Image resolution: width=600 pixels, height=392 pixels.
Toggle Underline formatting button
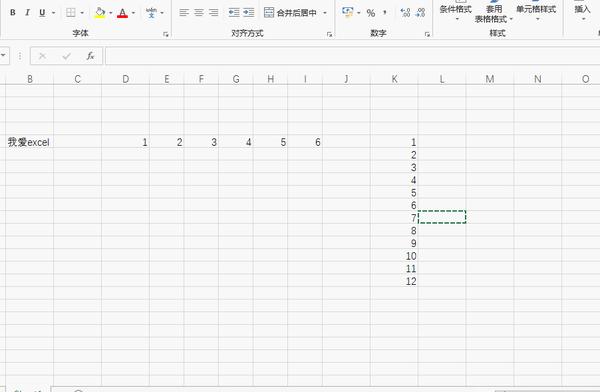[42, 13]
